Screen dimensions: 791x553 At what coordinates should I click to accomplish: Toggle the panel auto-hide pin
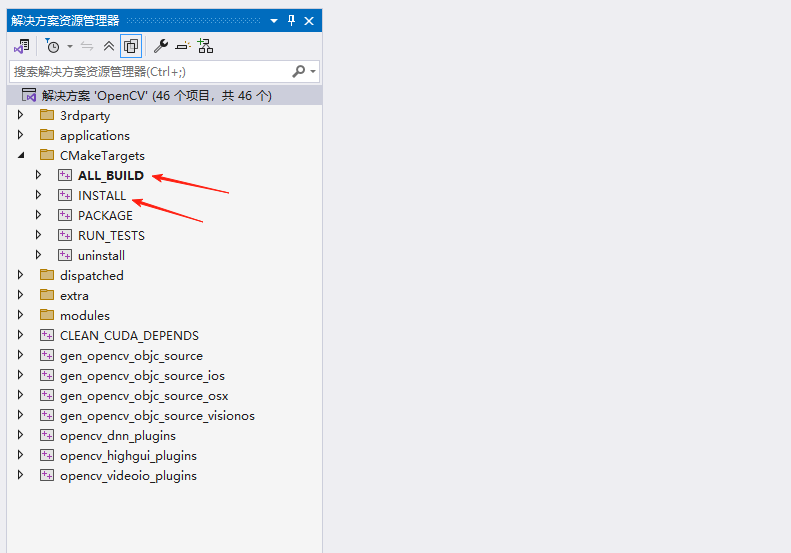(291, 21)
